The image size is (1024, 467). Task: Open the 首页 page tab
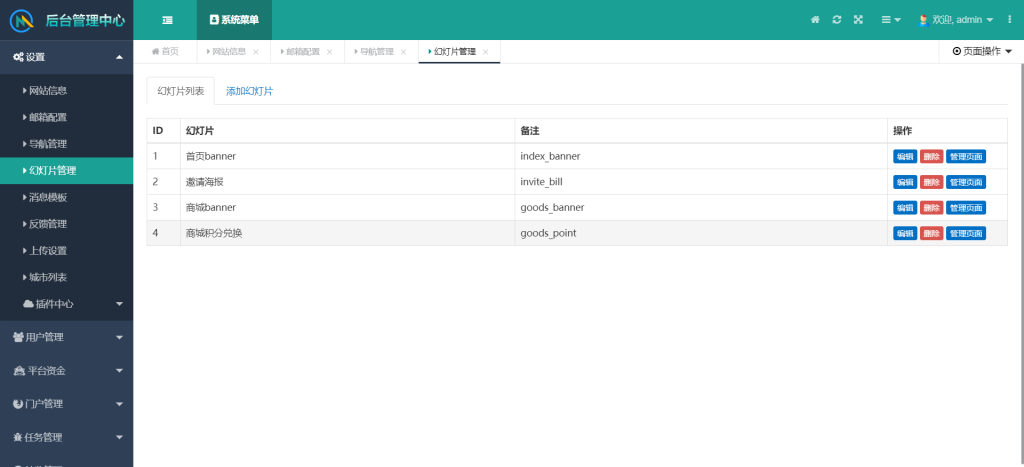pyautogui.click(x=165, y=52)
